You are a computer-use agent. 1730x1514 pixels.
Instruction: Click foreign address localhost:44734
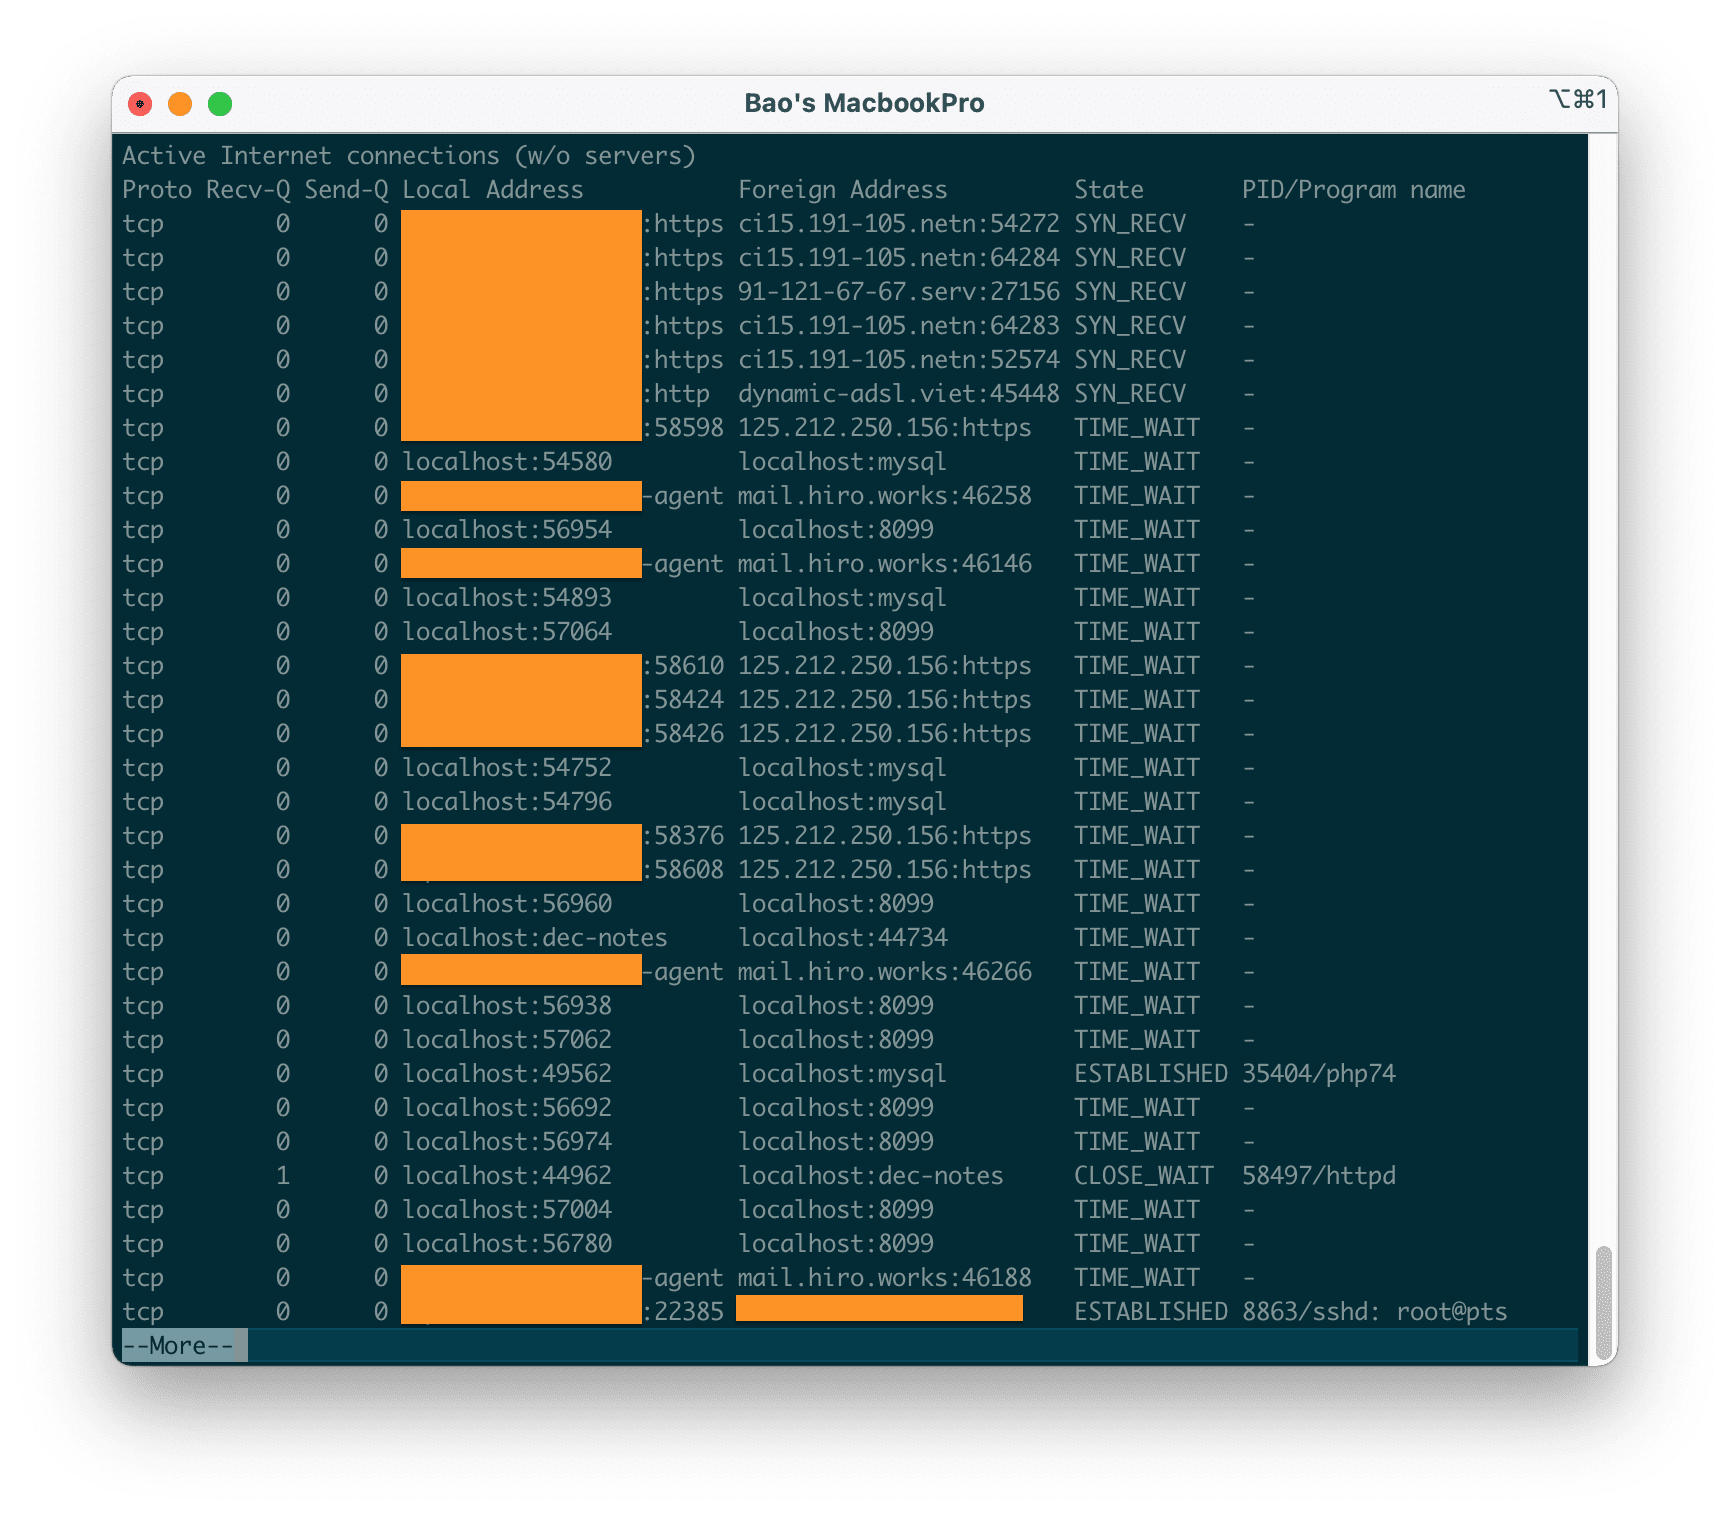[x=843, y=938]
